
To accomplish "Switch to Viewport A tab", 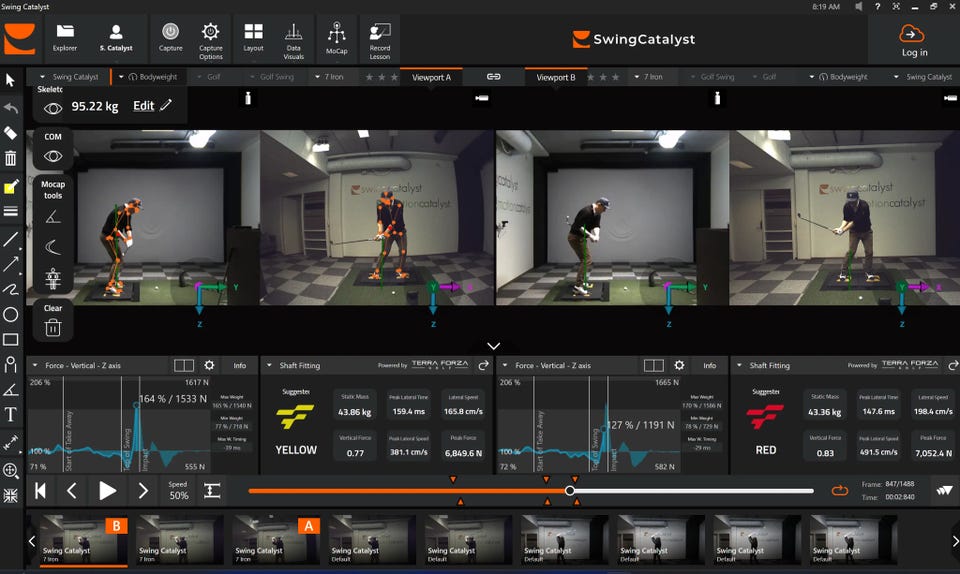I will (x=431, y=77).
